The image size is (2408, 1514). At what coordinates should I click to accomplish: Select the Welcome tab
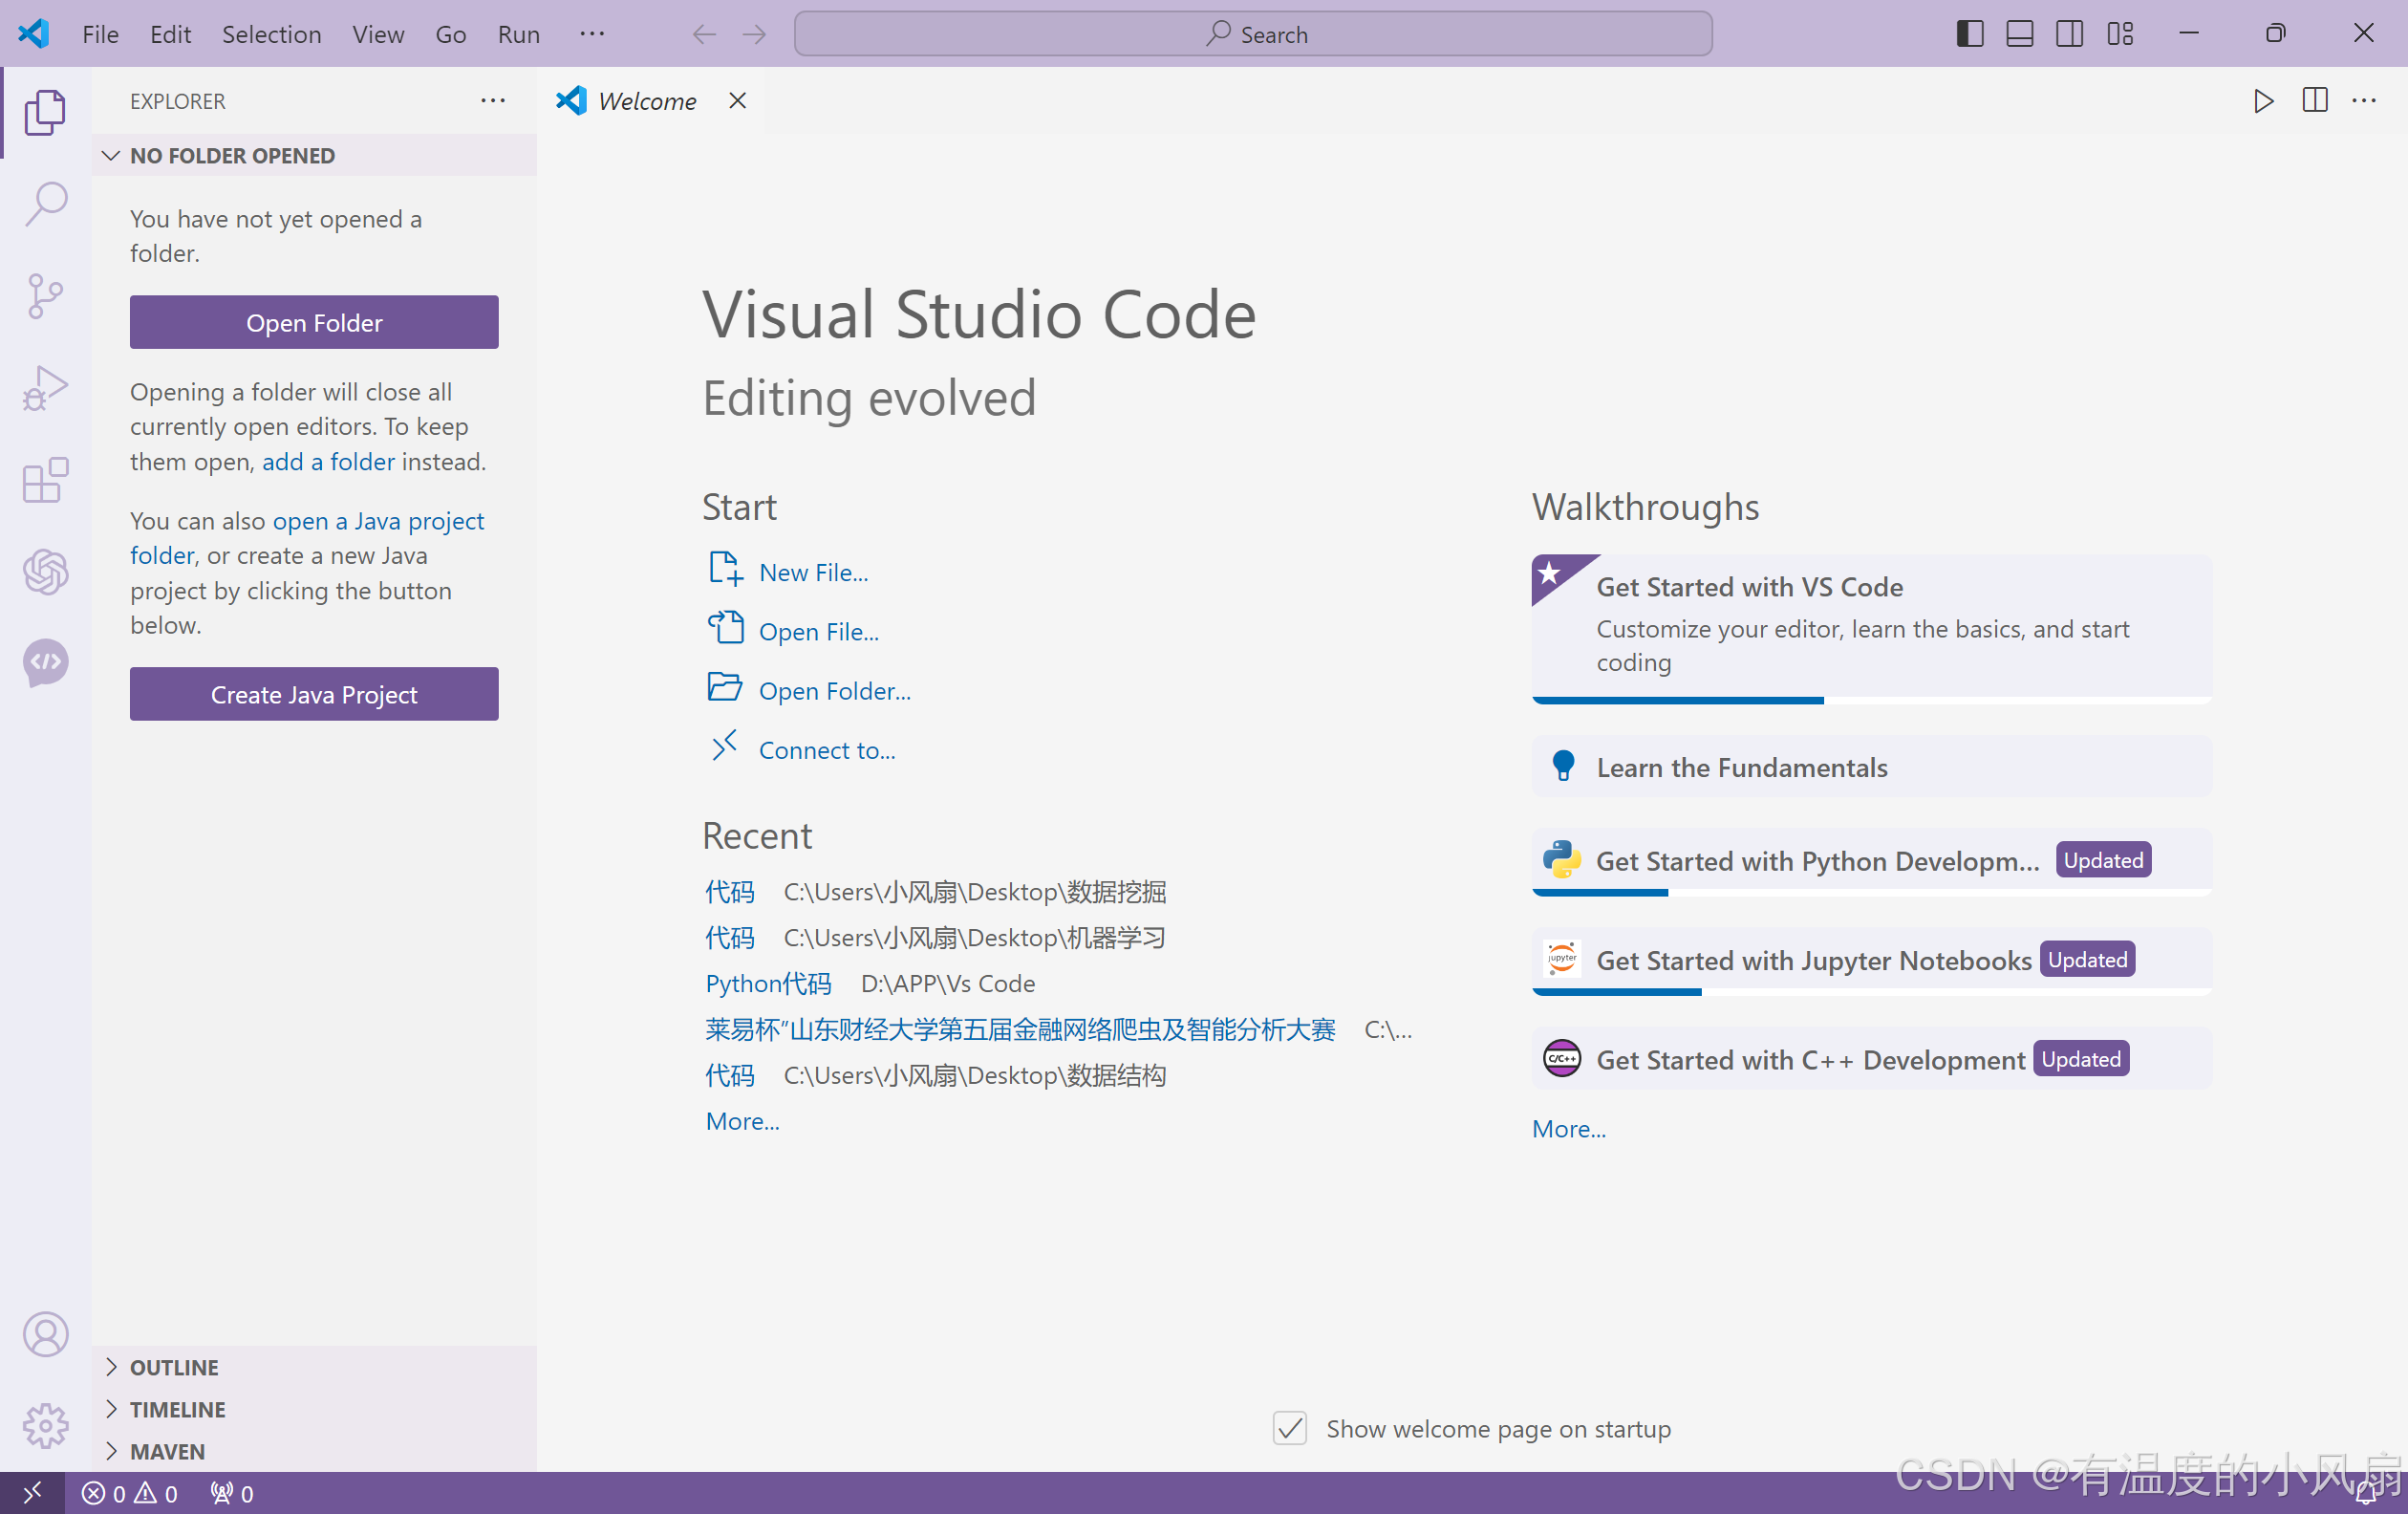[x=646, y=101]
